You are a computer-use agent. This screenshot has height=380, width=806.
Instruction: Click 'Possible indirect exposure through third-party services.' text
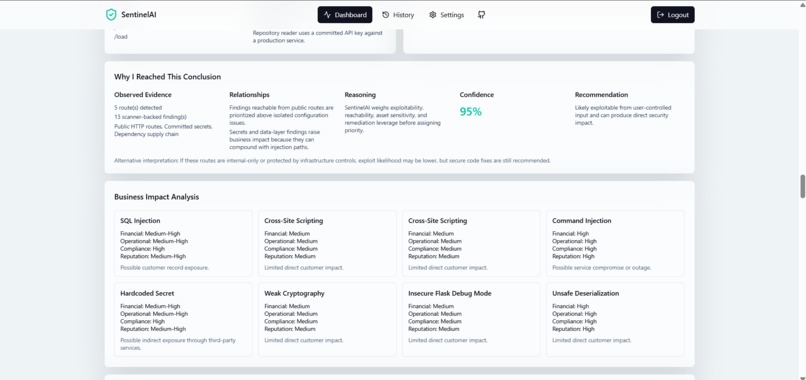[x=178, y=344]
